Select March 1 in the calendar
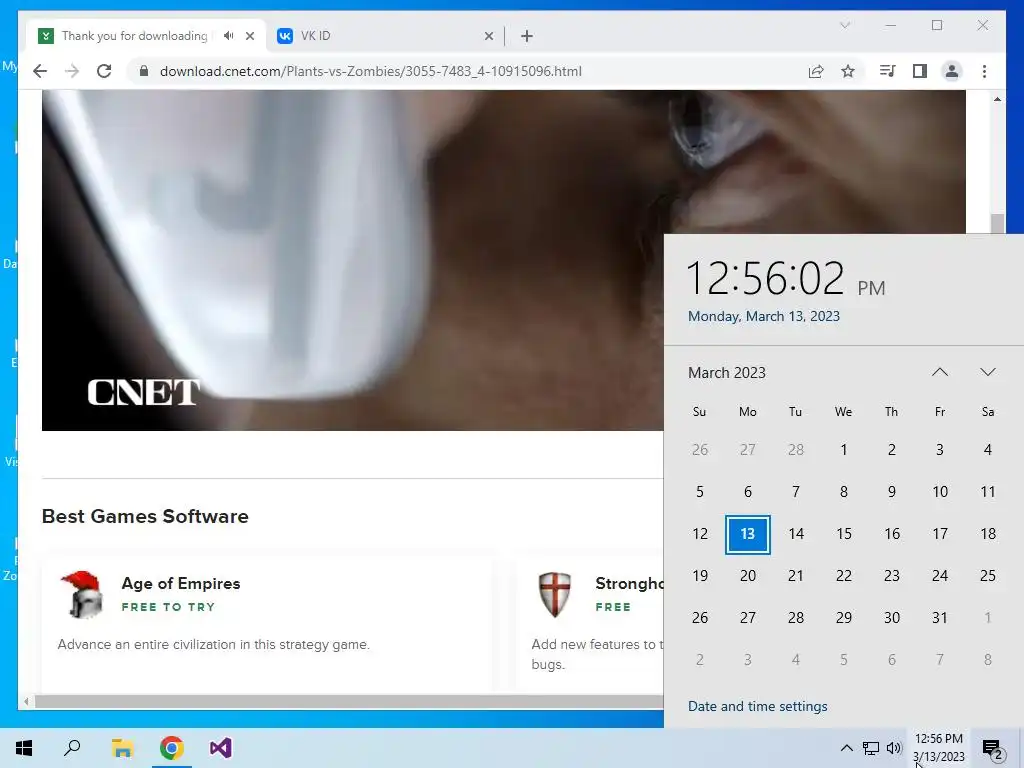This screenshot has height=768, width=1024. pos(844,450)
